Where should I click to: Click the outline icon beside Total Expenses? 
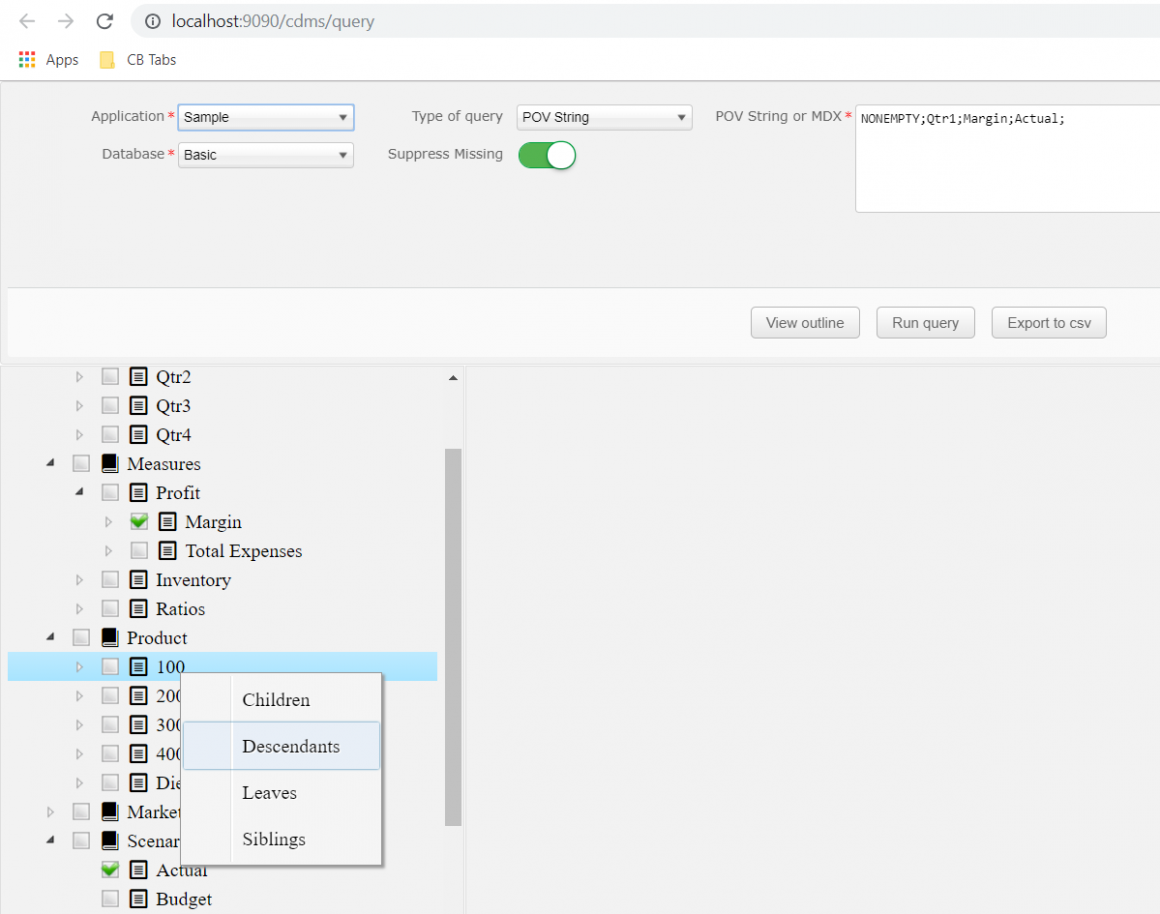167,550
